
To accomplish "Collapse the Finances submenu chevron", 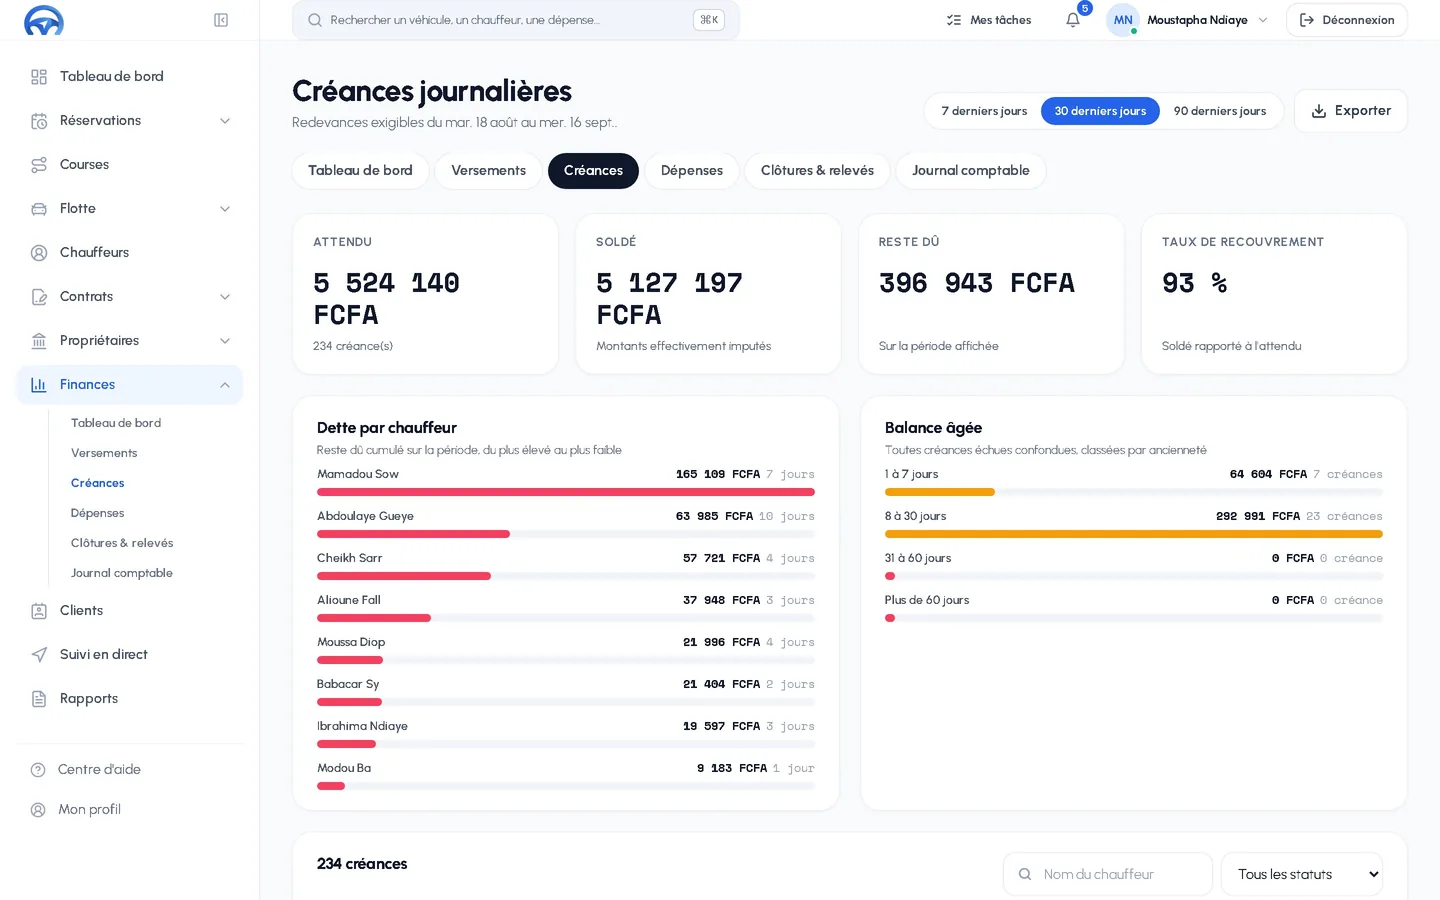I will [225, 385].
